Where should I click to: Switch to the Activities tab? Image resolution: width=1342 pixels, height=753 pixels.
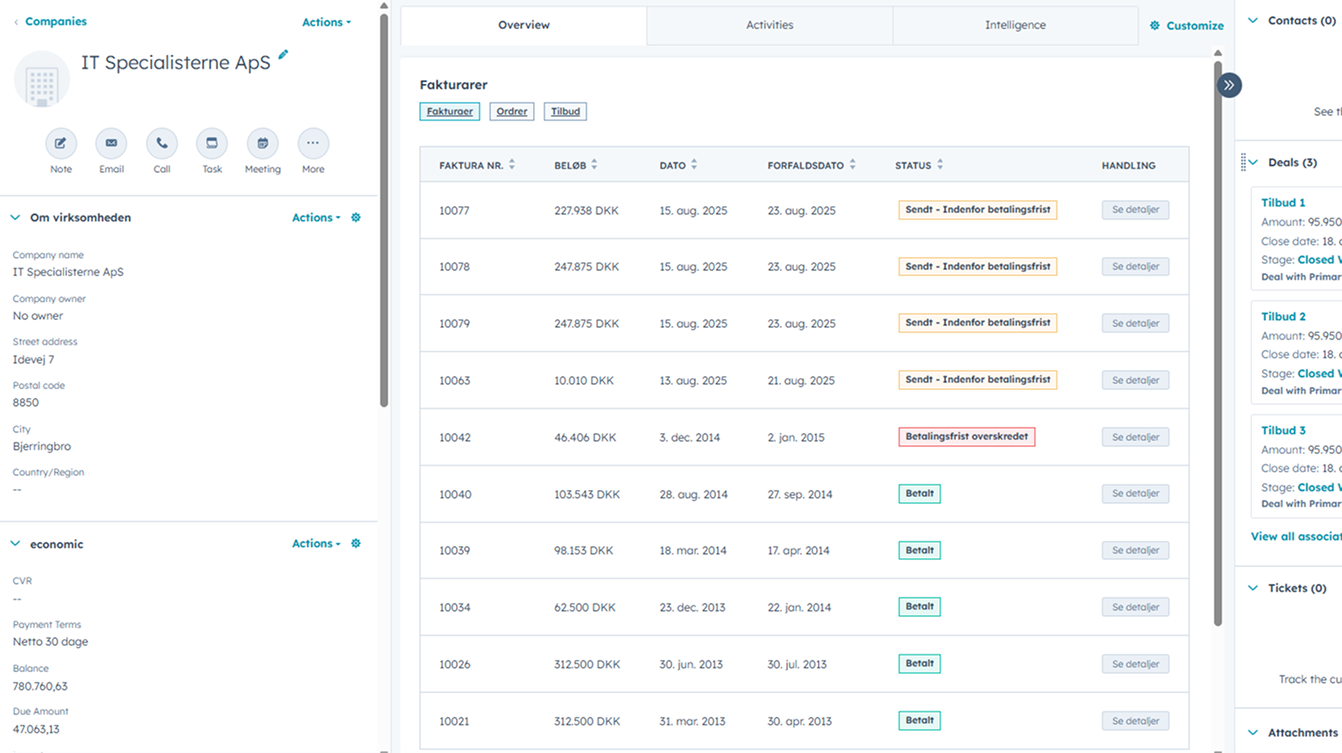769,26
